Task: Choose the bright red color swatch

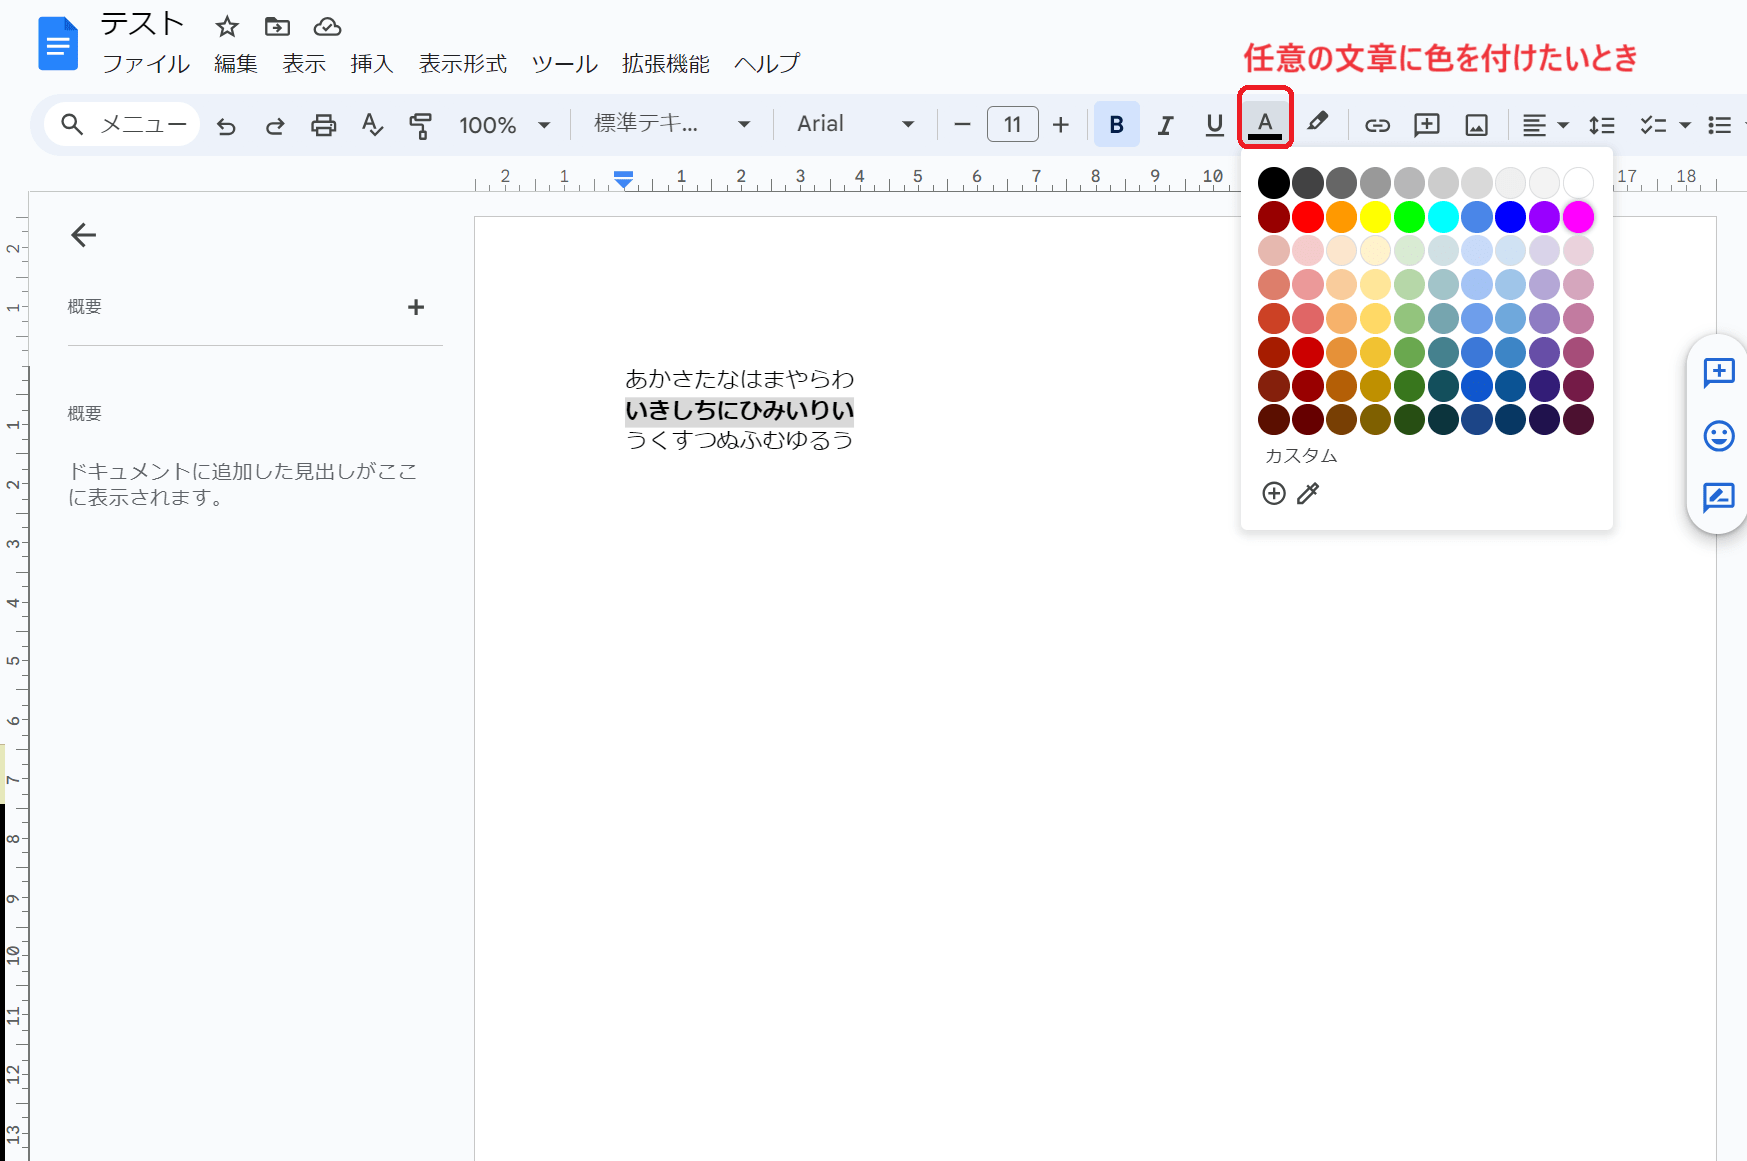Action: pyautogui.click(x=1307, y=216)
